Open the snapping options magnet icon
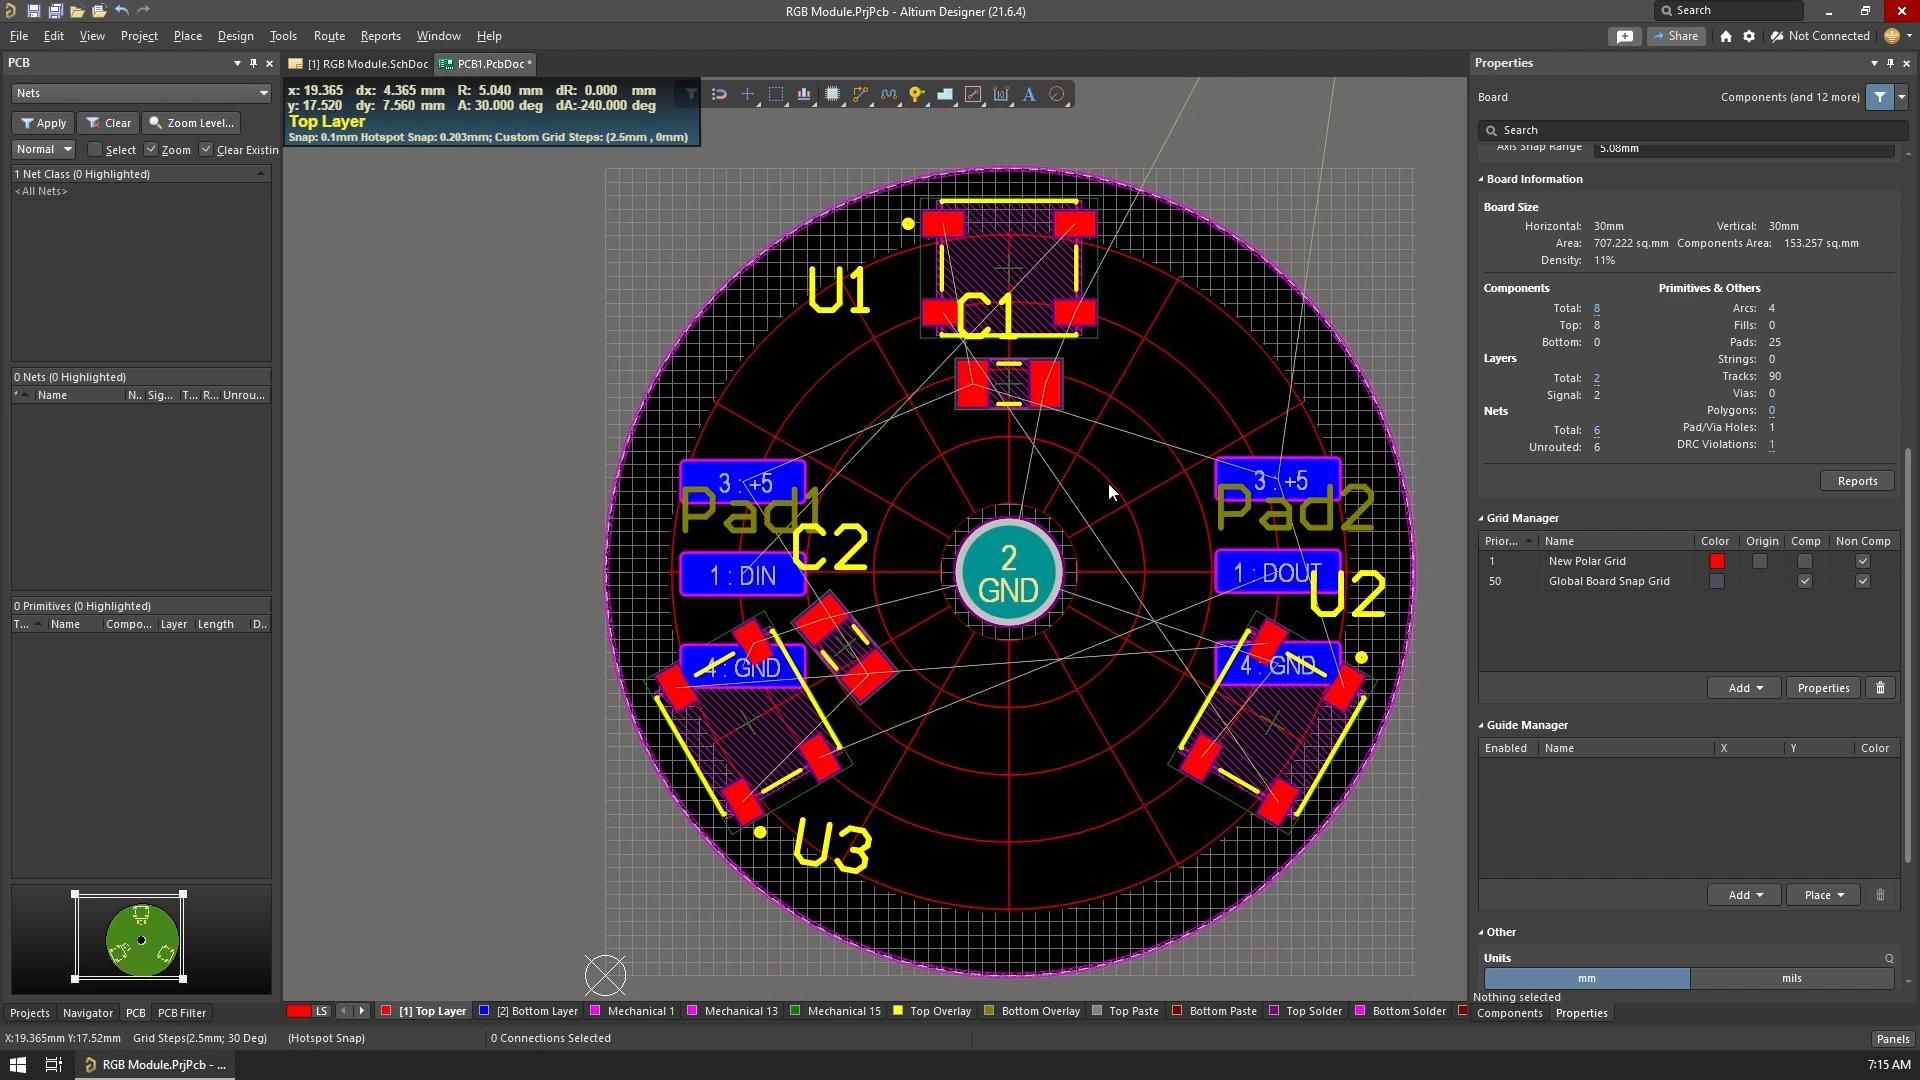This screenshot has width=1920, height=1080. tap(718, 94)
